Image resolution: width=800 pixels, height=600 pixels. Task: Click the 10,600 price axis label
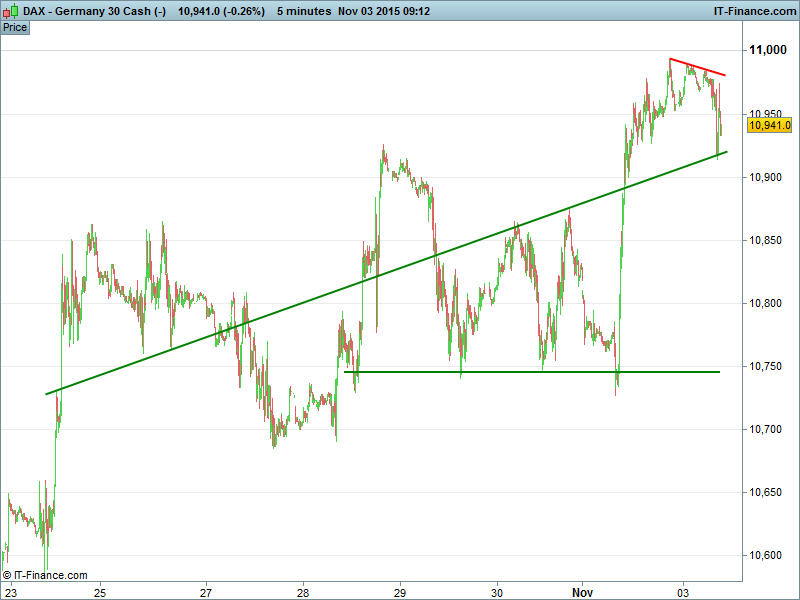pos(768,555)
